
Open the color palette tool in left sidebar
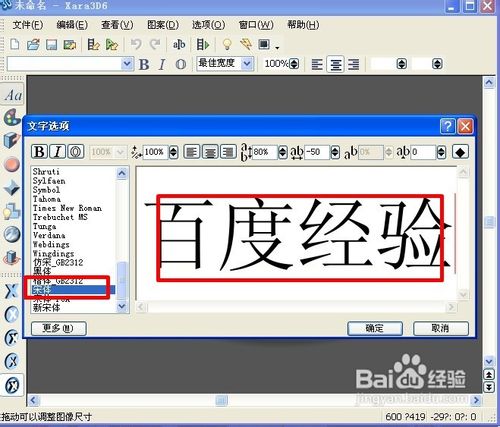tap(12, 118)
